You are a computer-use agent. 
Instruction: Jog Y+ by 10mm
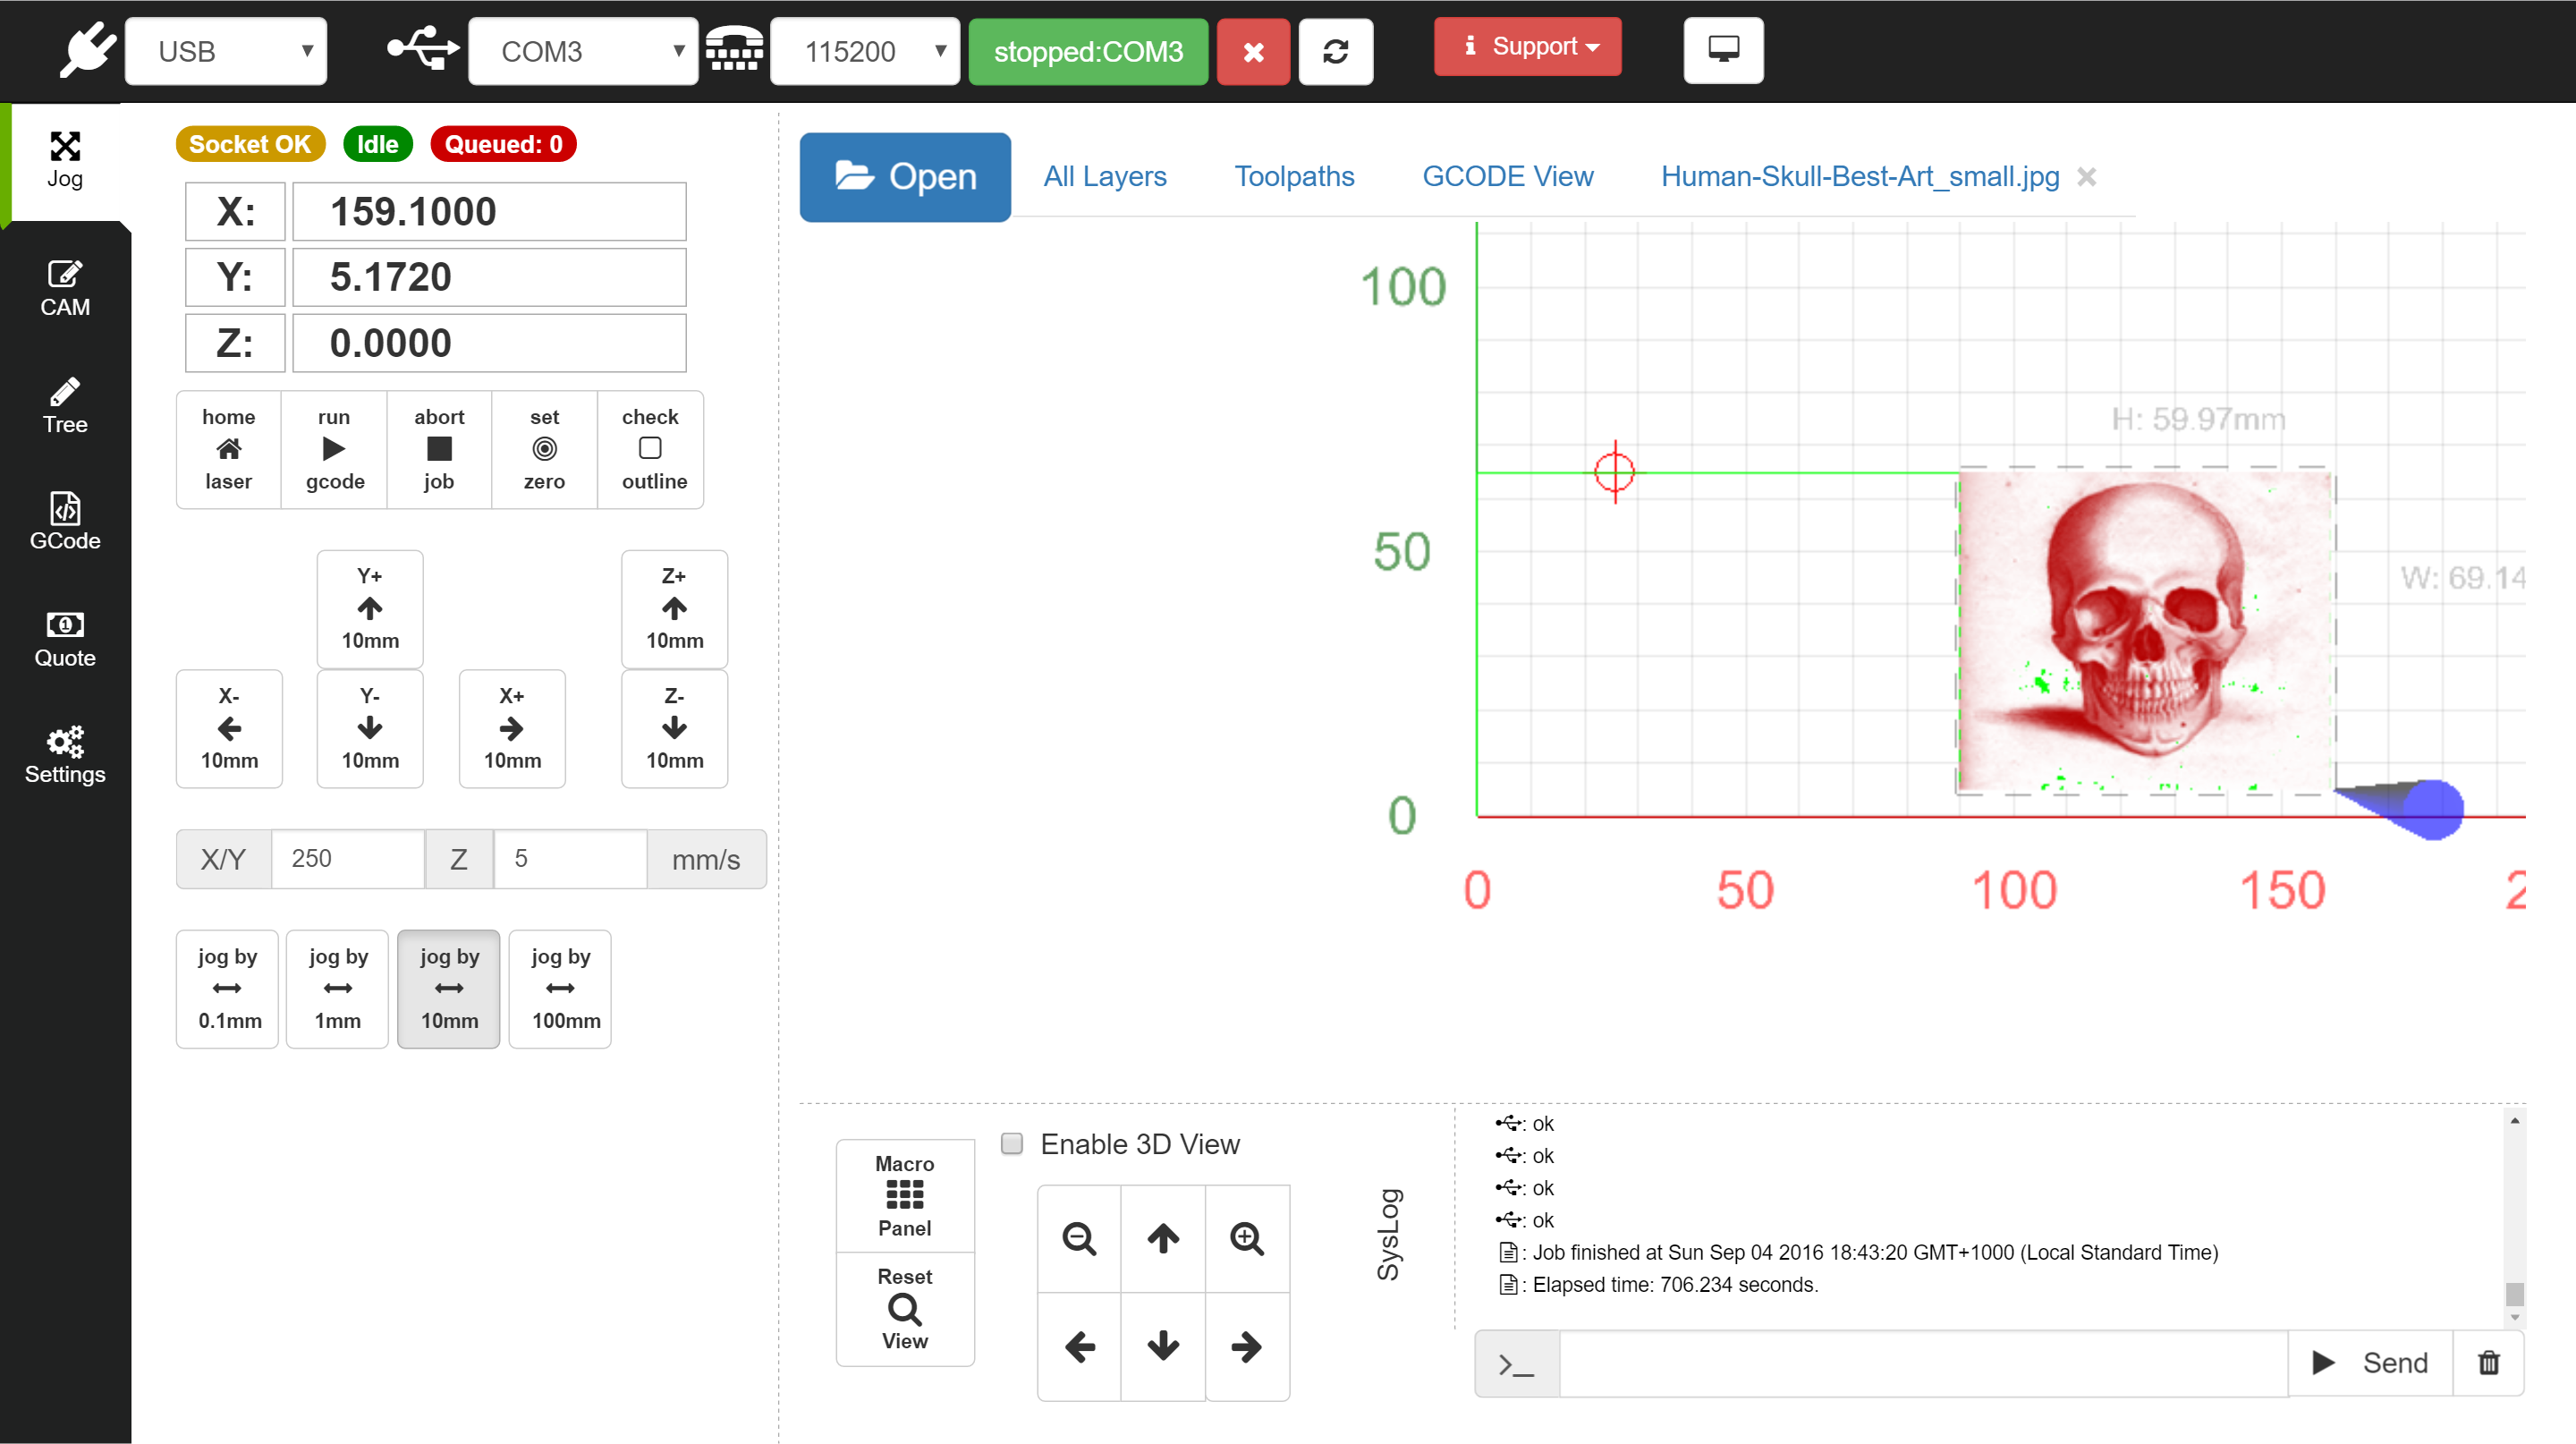pos(370,608)
